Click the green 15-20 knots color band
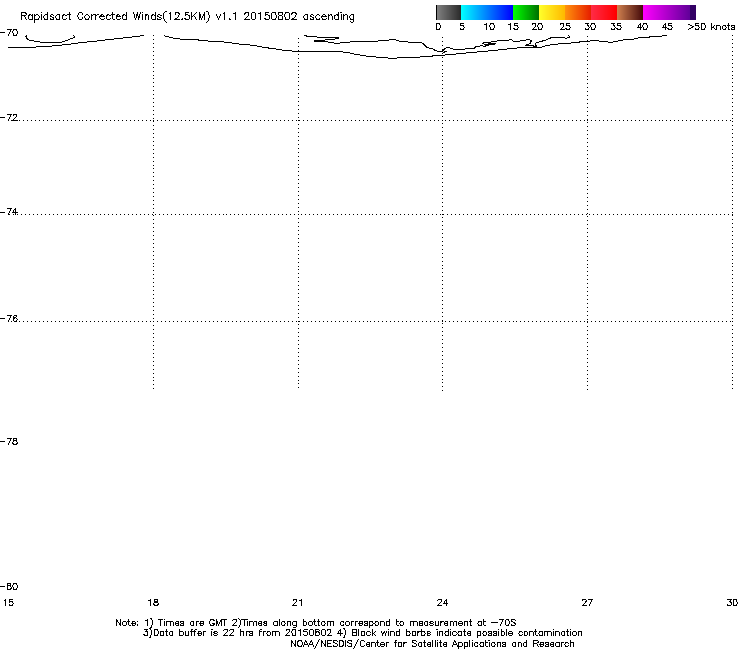Viewport: 740px width, 650px height. pos(526,12)
